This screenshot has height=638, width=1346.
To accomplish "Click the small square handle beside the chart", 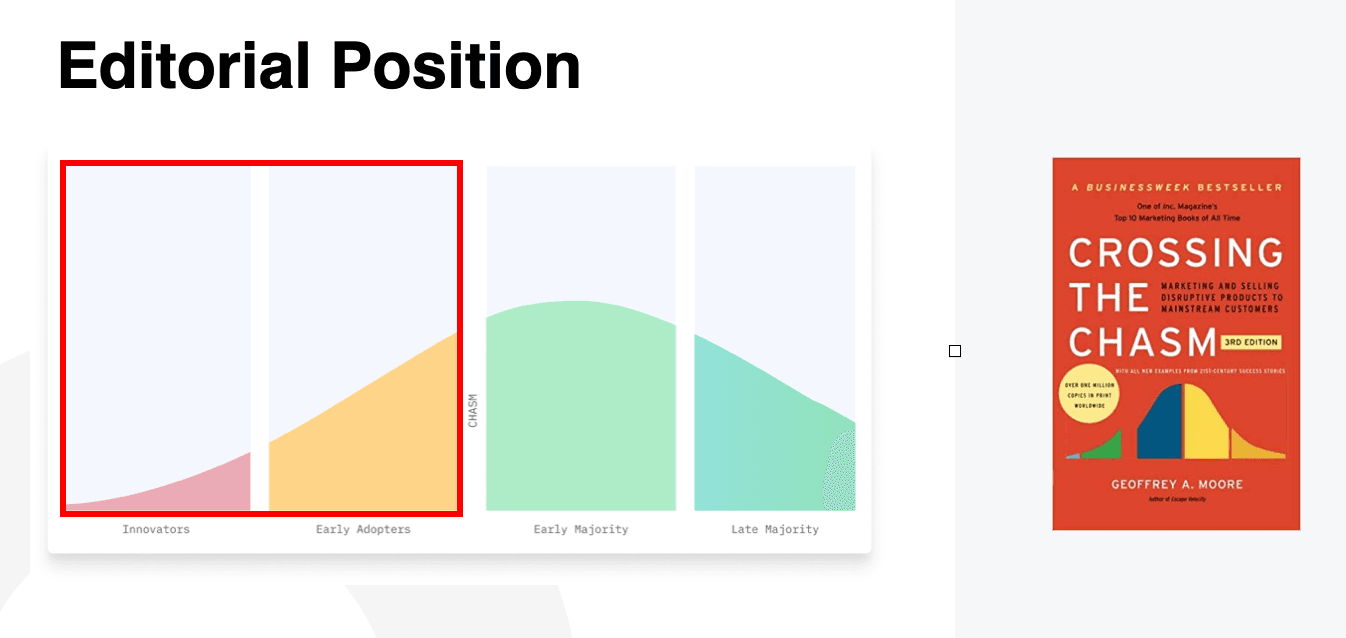I will coord(955,351).
